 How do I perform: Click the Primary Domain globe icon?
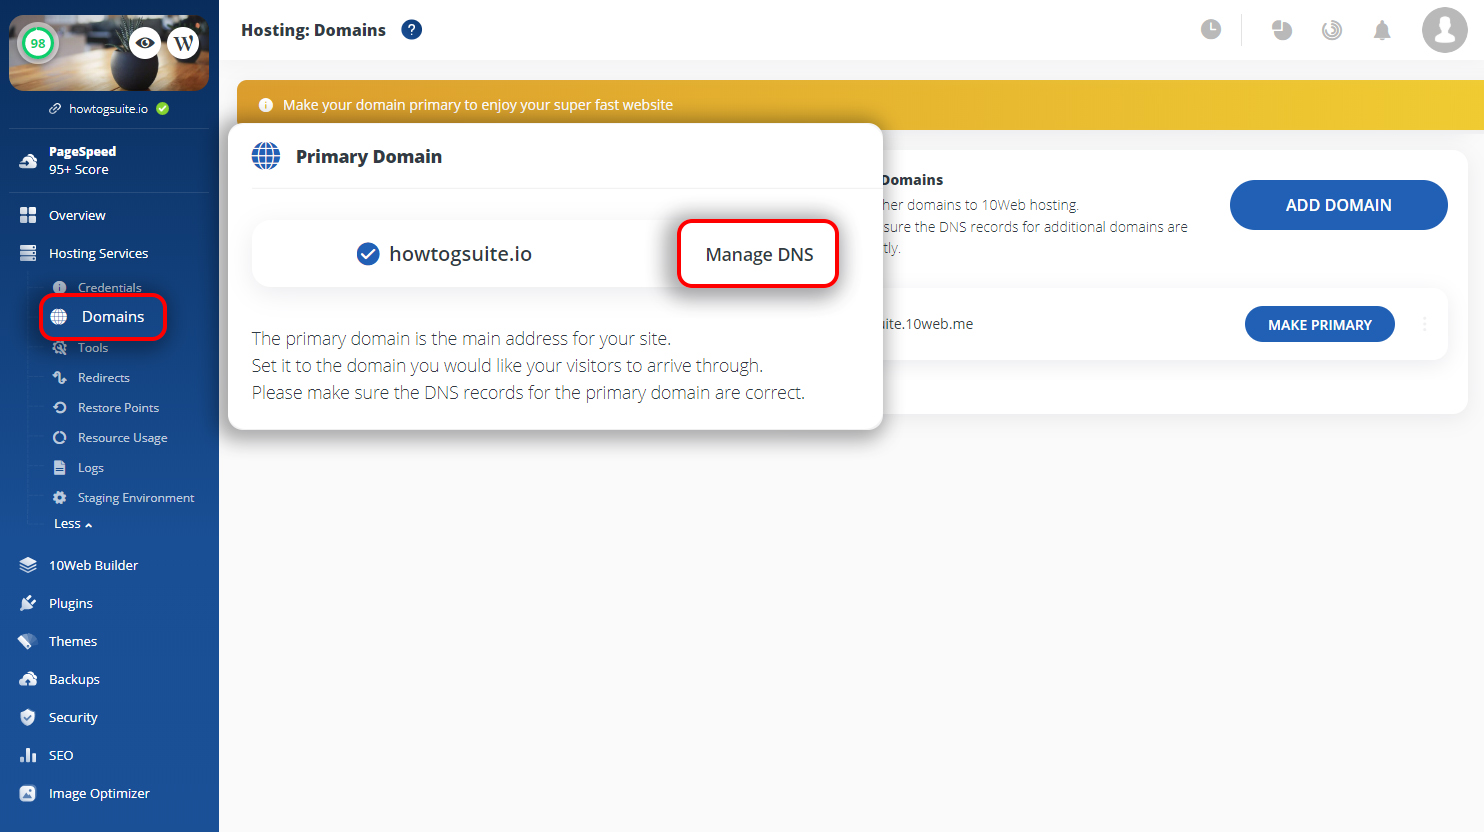(266, 156)
